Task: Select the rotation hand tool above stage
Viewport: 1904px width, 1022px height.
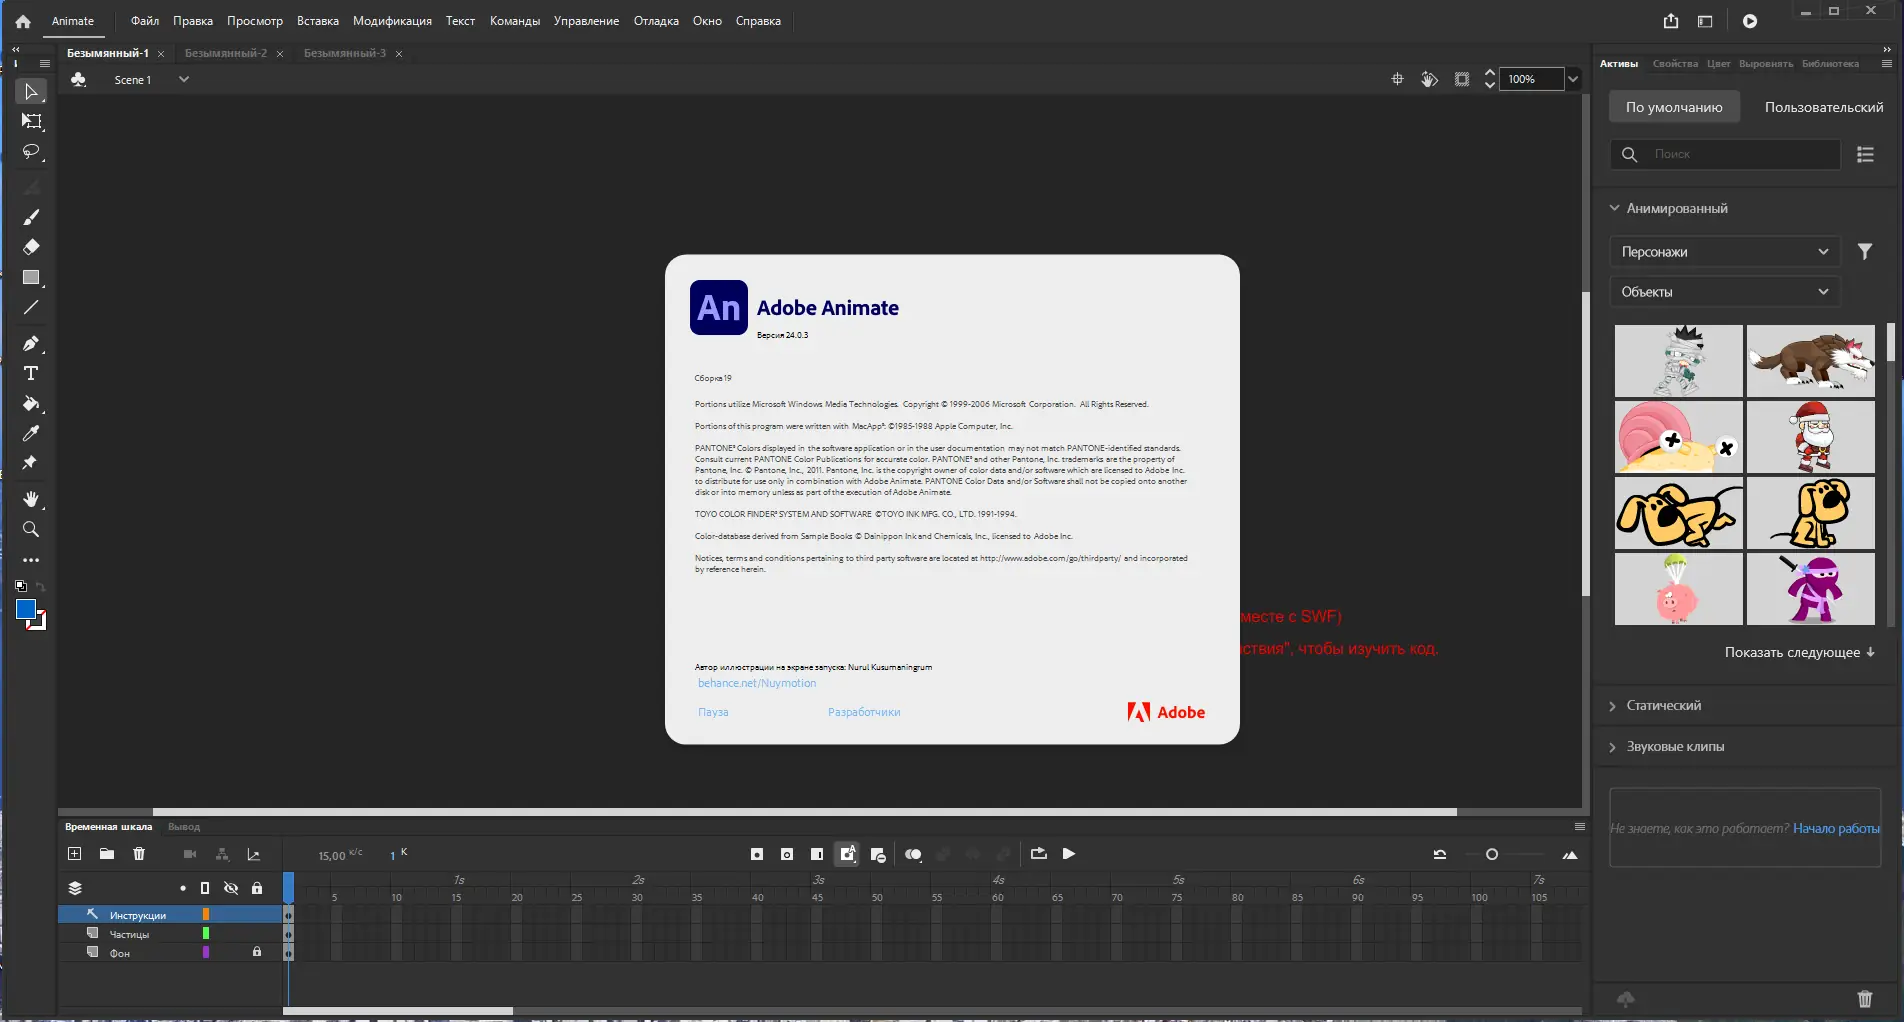Action: 1430,79
